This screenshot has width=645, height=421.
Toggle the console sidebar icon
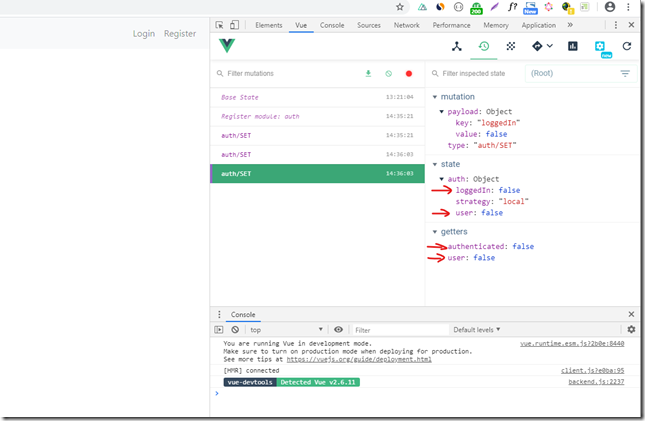(219, 330)
